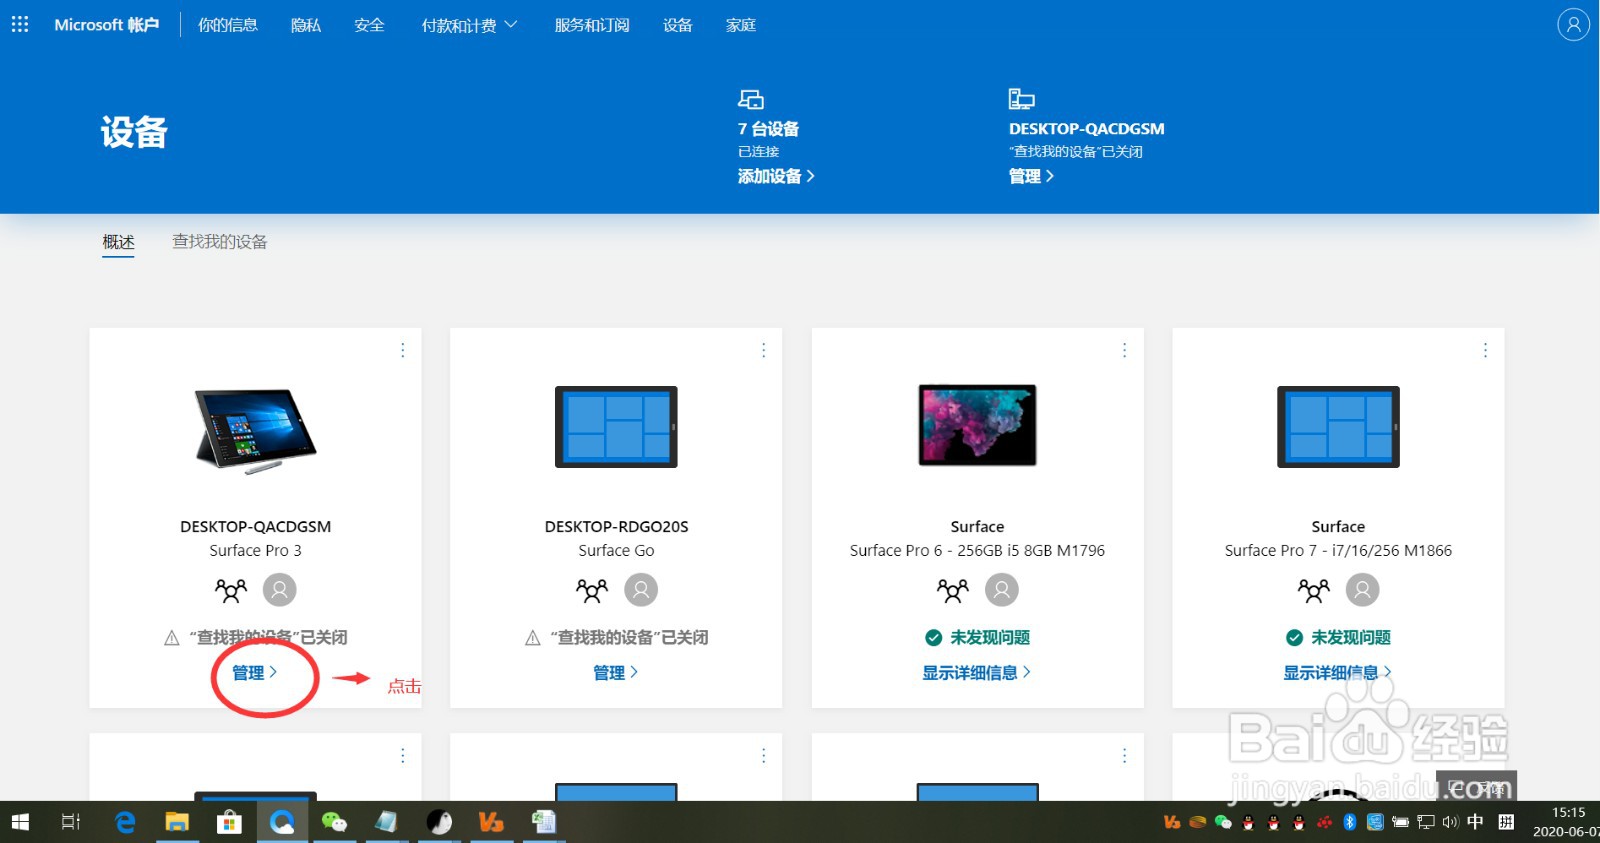Select the 概述 tab
The image size is (1600, 843).
[x=118, y=242]
